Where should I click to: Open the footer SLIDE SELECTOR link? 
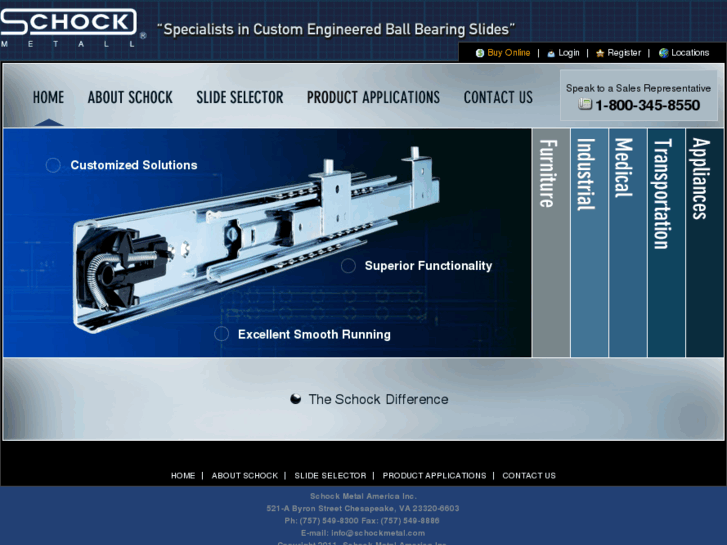[x=330, y=475]
